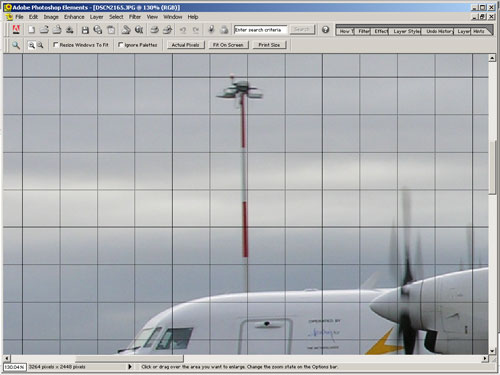
Task: Click the horizontal scrollbar thumb
Action: tap(129, 359)
